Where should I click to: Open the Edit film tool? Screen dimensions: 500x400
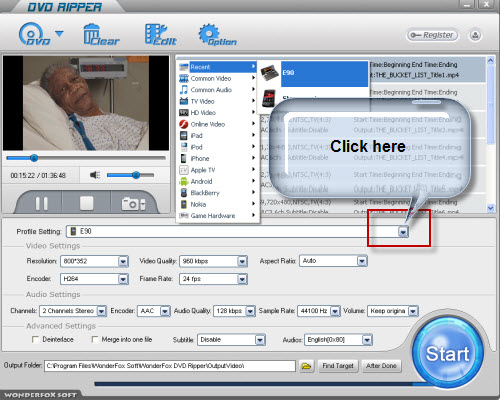pos(161,34)
